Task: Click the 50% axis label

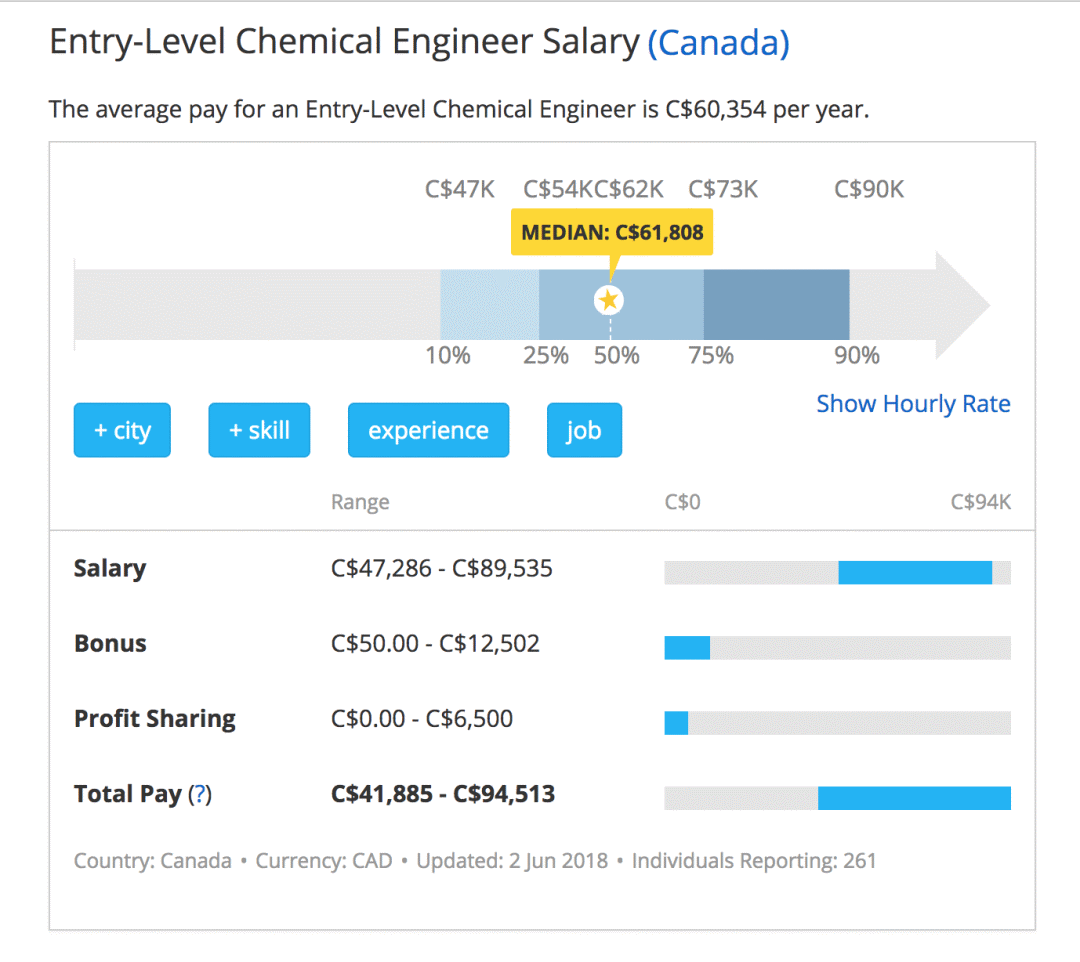Action: 616,356
